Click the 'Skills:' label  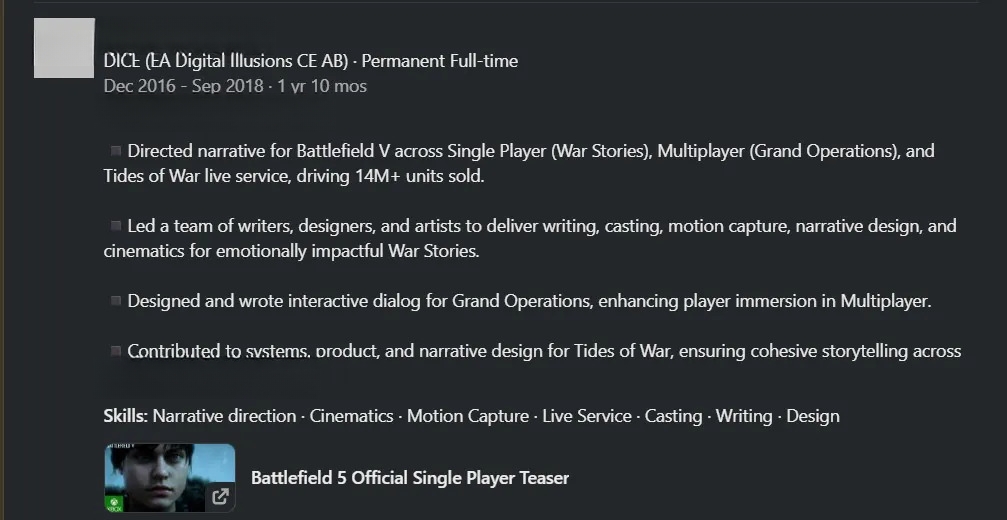click(x=125, y=416)
